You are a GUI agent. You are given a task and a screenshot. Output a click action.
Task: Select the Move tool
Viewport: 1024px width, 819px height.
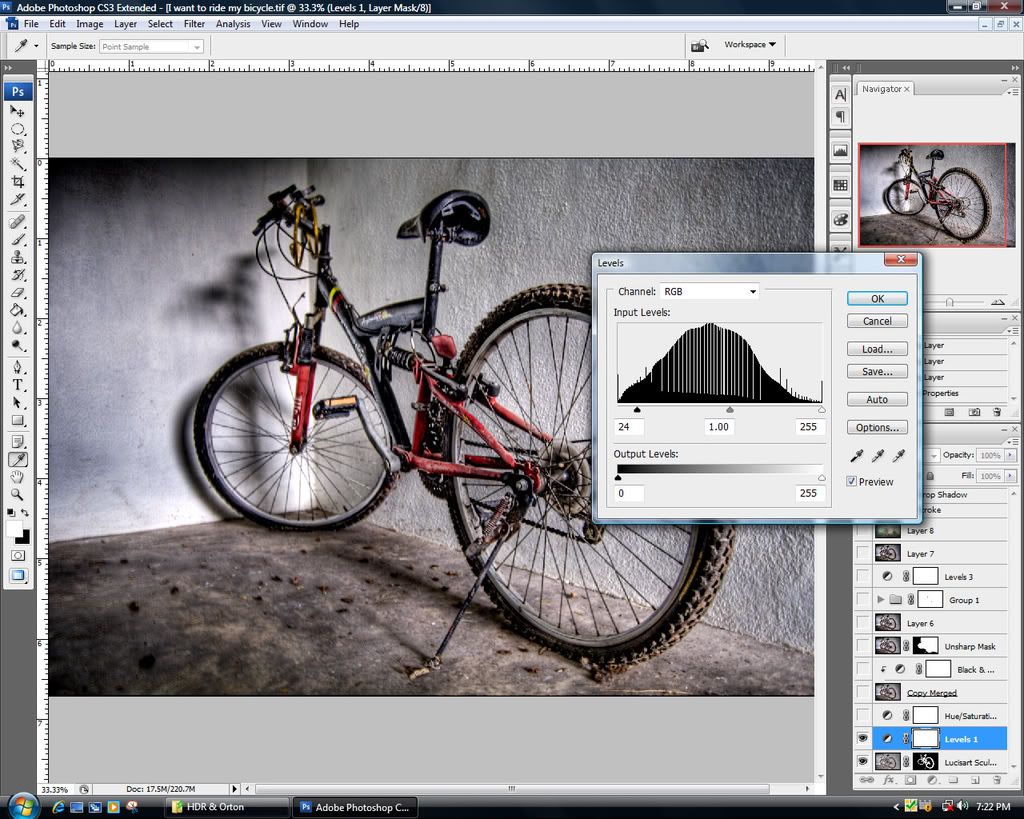[18, 111]
